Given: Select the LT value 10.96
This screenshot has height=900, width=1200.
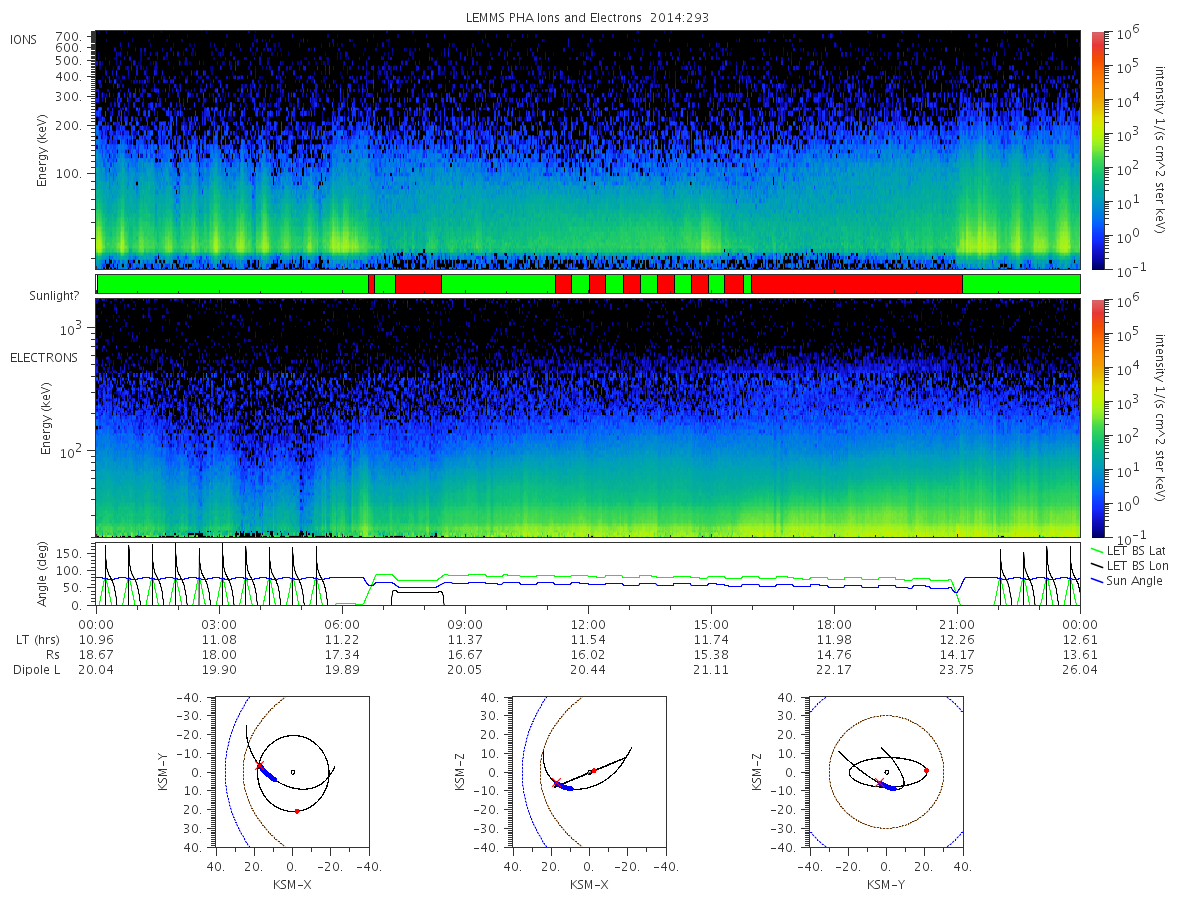Looking at the screenshot, I should (x=96, y=639).
